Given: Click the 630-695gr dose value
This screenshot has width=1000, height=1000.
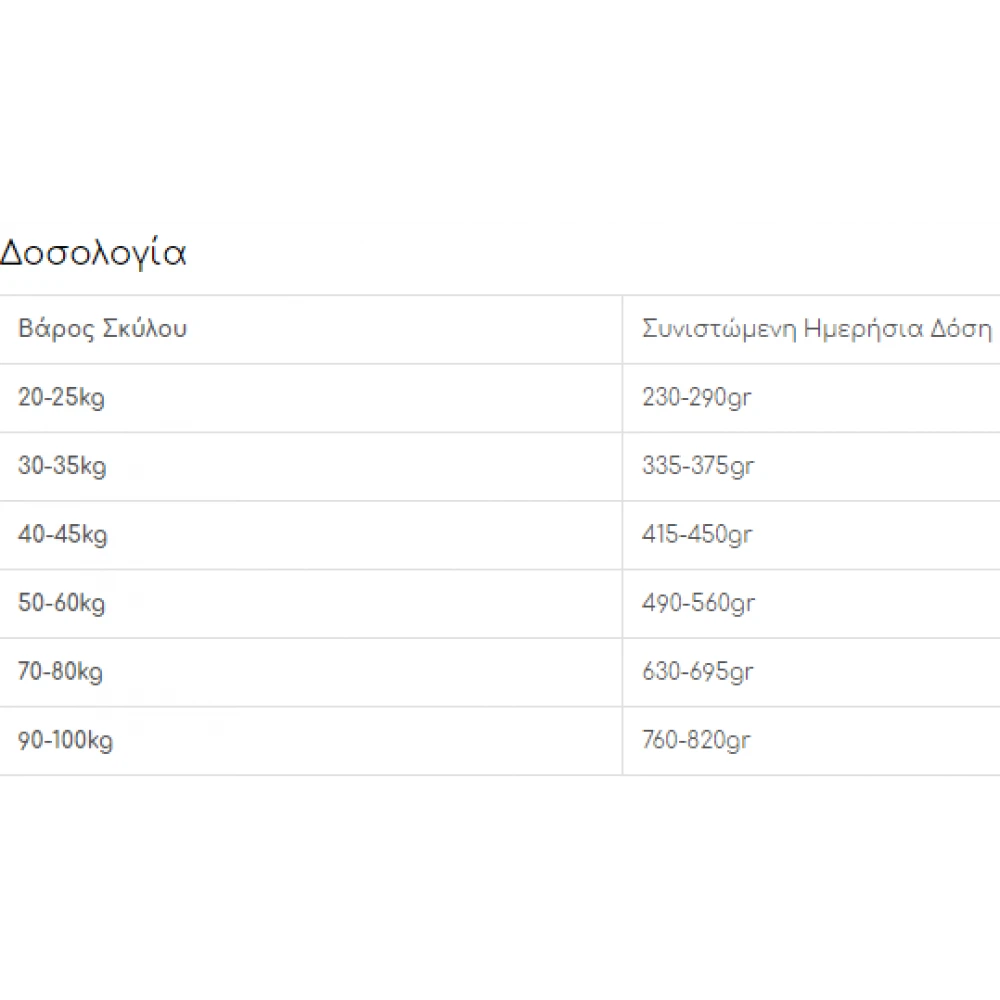Looking at the screenshot, I should tap(697, 672).
